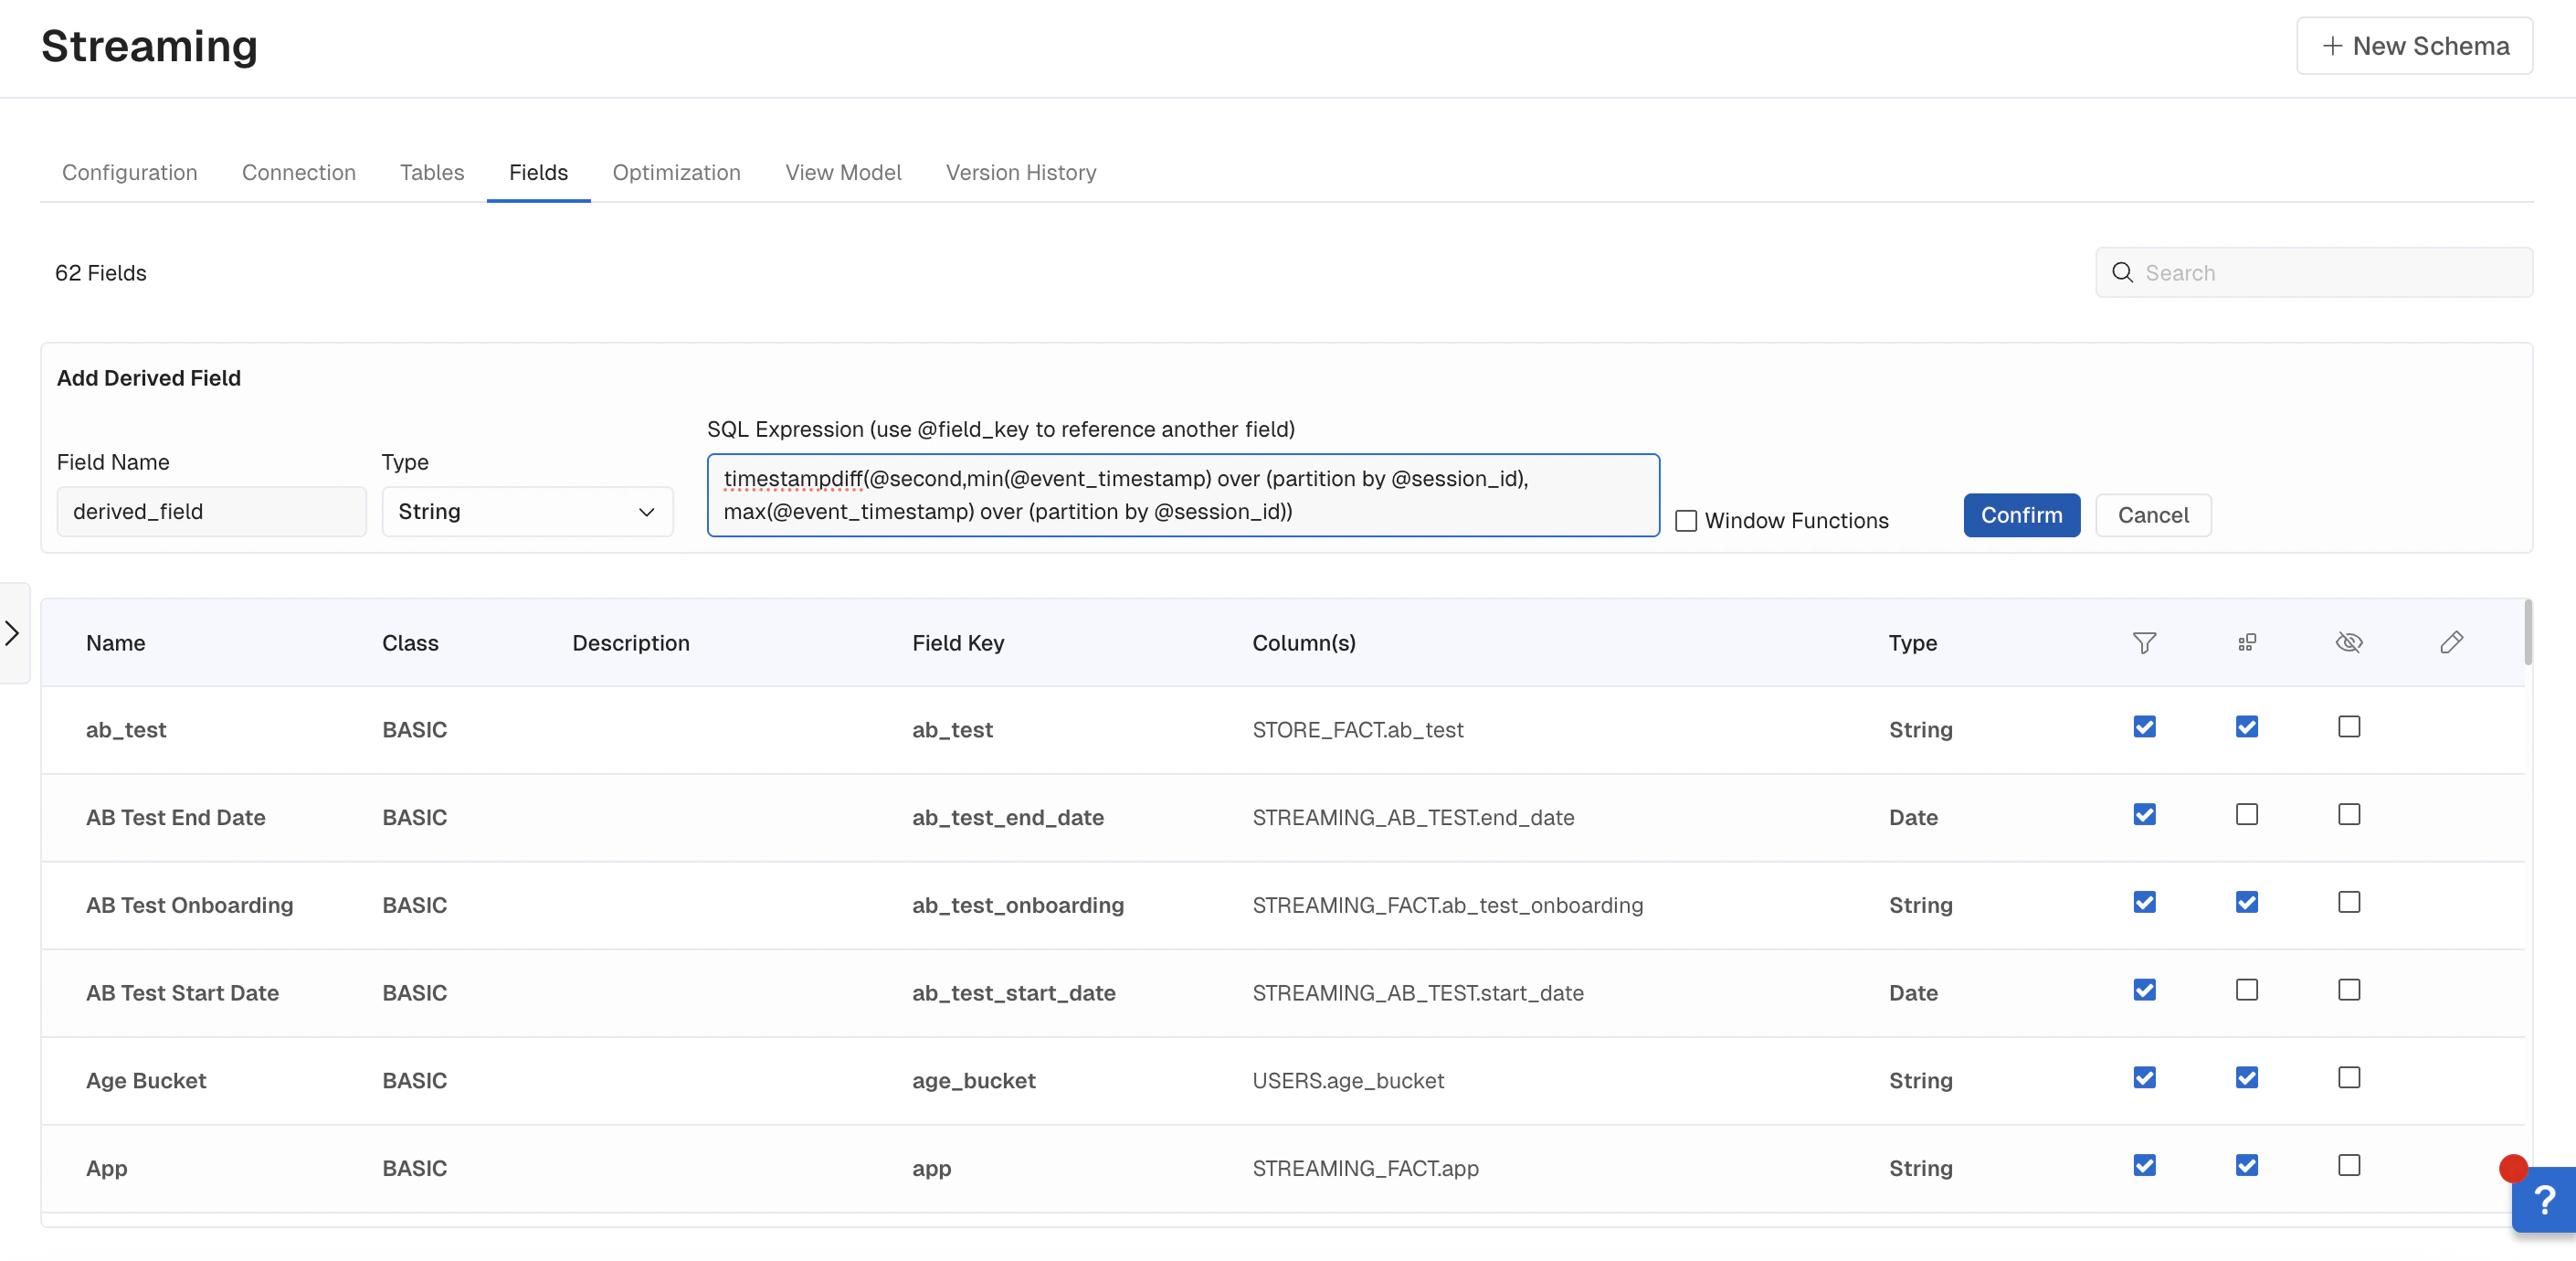Click the table vertical scrollbar

pyautogui.click(x=2527, y=633)
